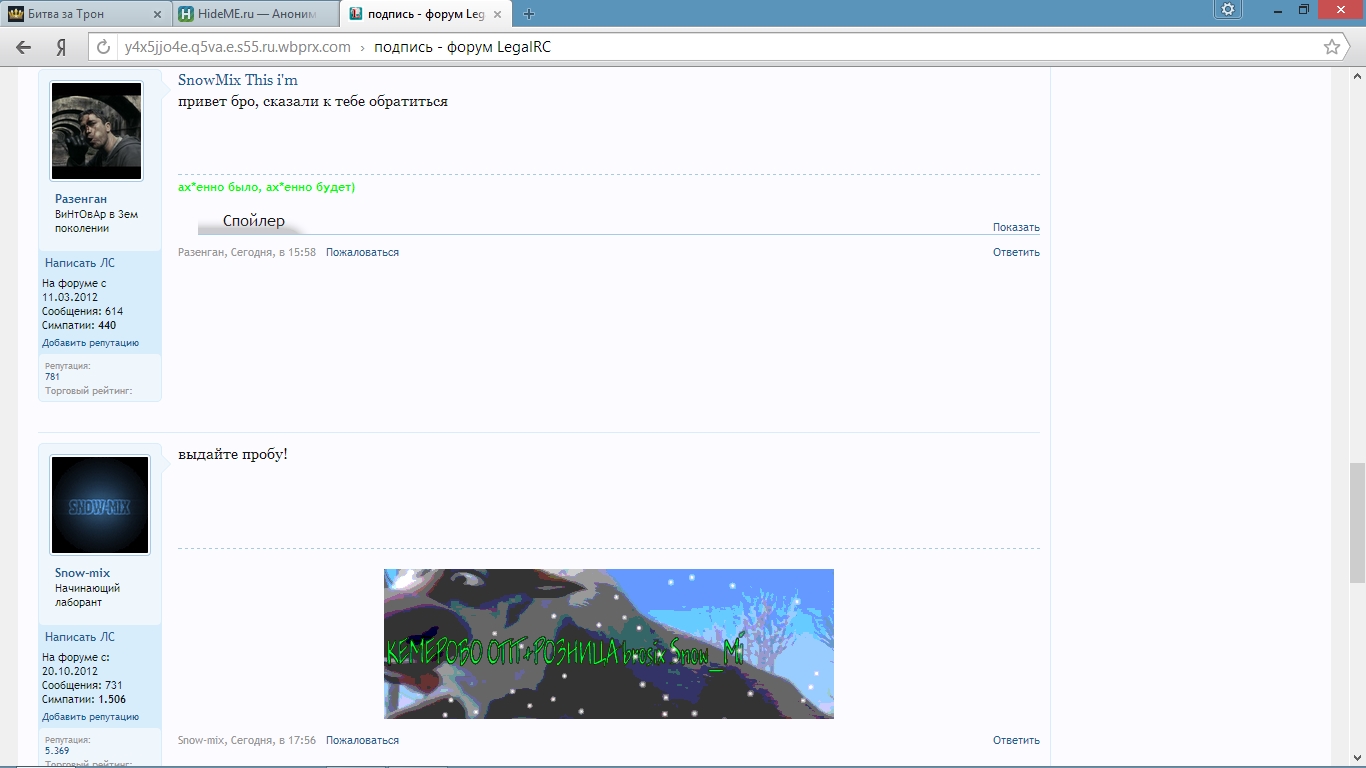This screenshot has width=1366, height=768.
Task: Focus the address bar URL field
Action: tap(715, 47)
